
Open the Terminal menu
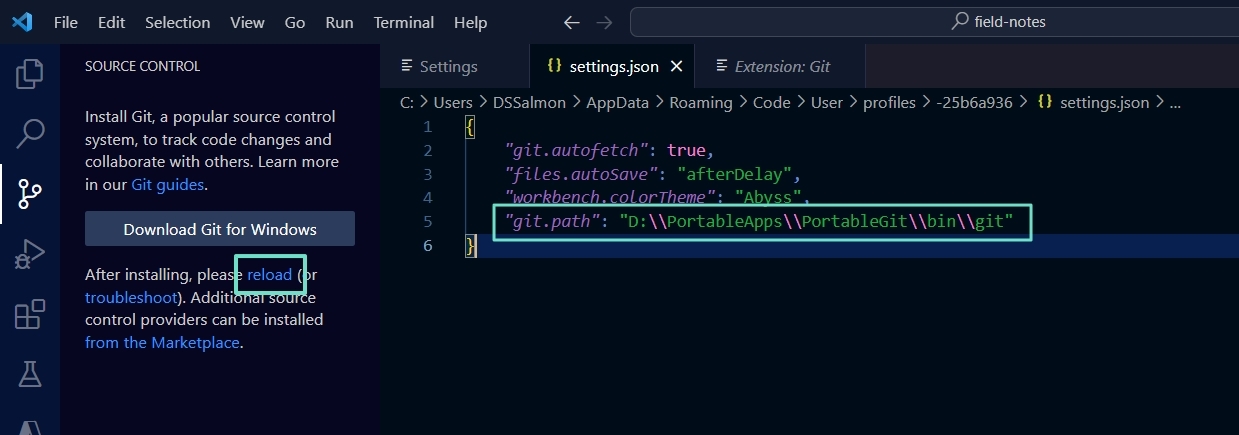(405, 22)
